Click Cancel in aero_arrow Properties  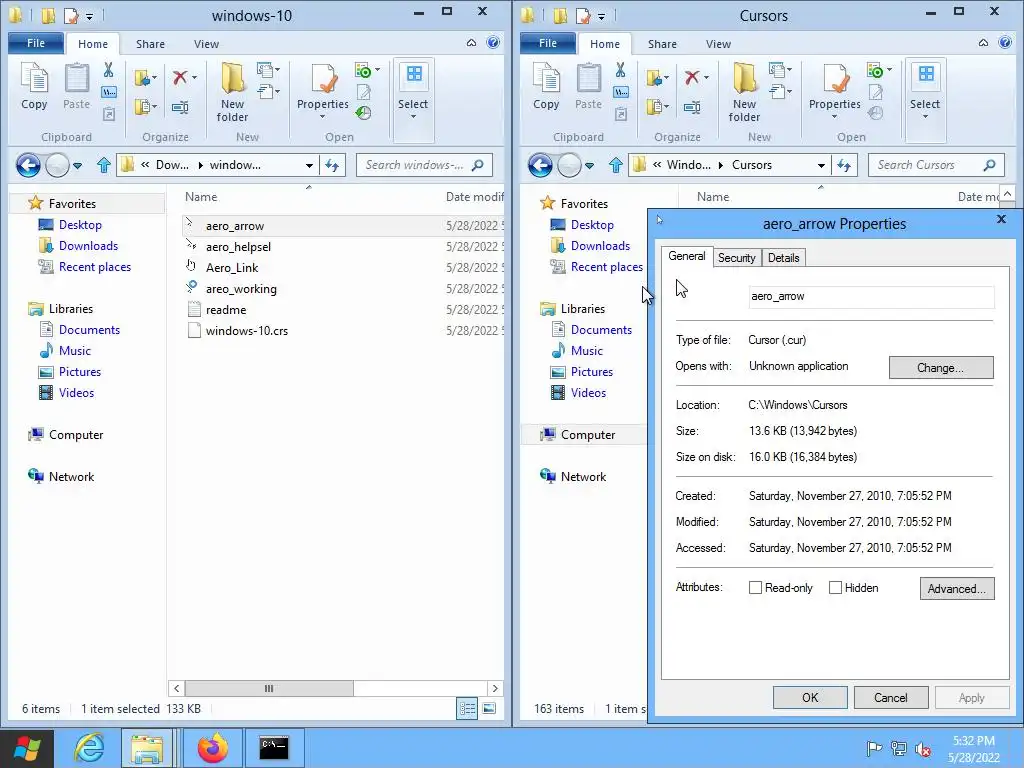pyautogui.click(x=891, y=697)
